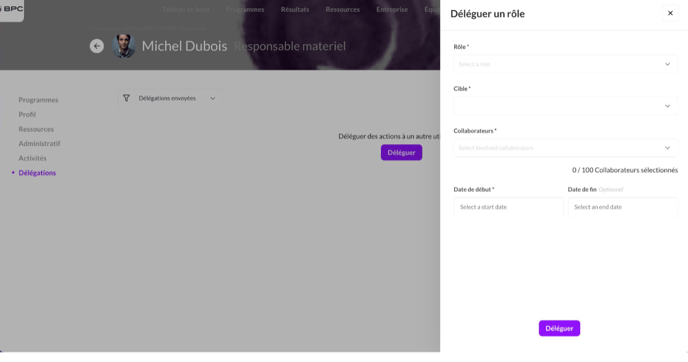Click the Rôle dropdown chevron

point(667,64)
